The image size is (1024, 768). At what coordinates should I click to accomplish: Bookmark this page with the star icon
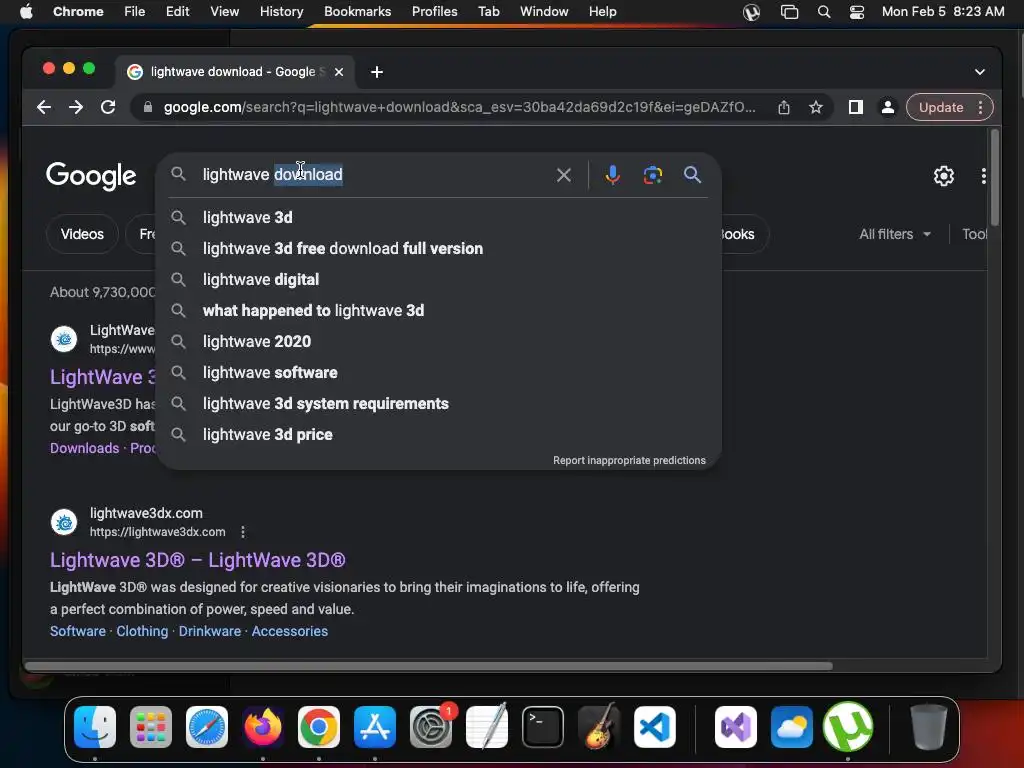coord(816,107)
